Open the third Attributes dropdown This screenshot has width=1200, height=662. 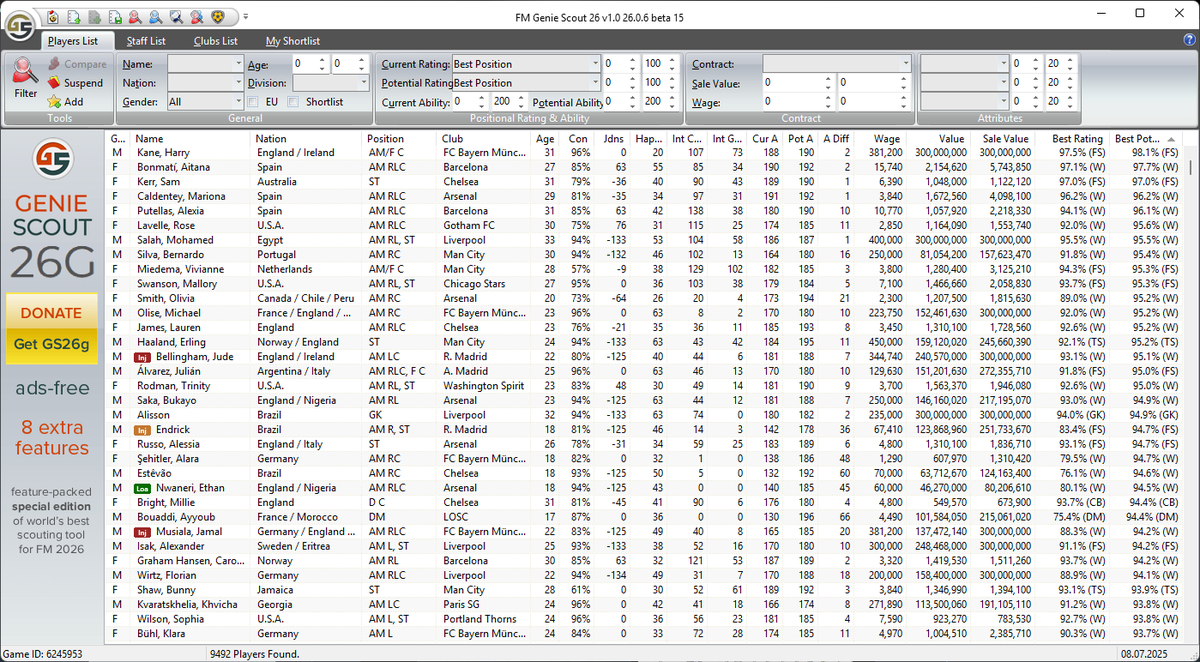(x=964, y=101)
